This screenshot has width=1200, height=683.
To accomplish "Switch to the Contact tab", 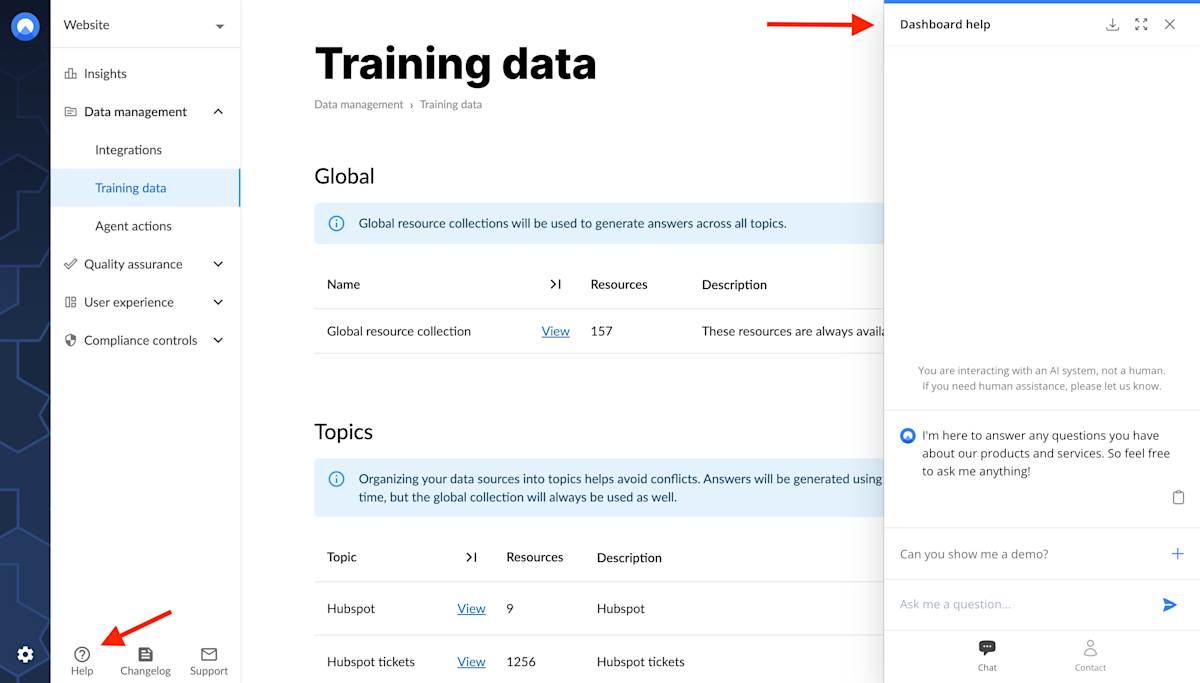I will pos(1090,655).
